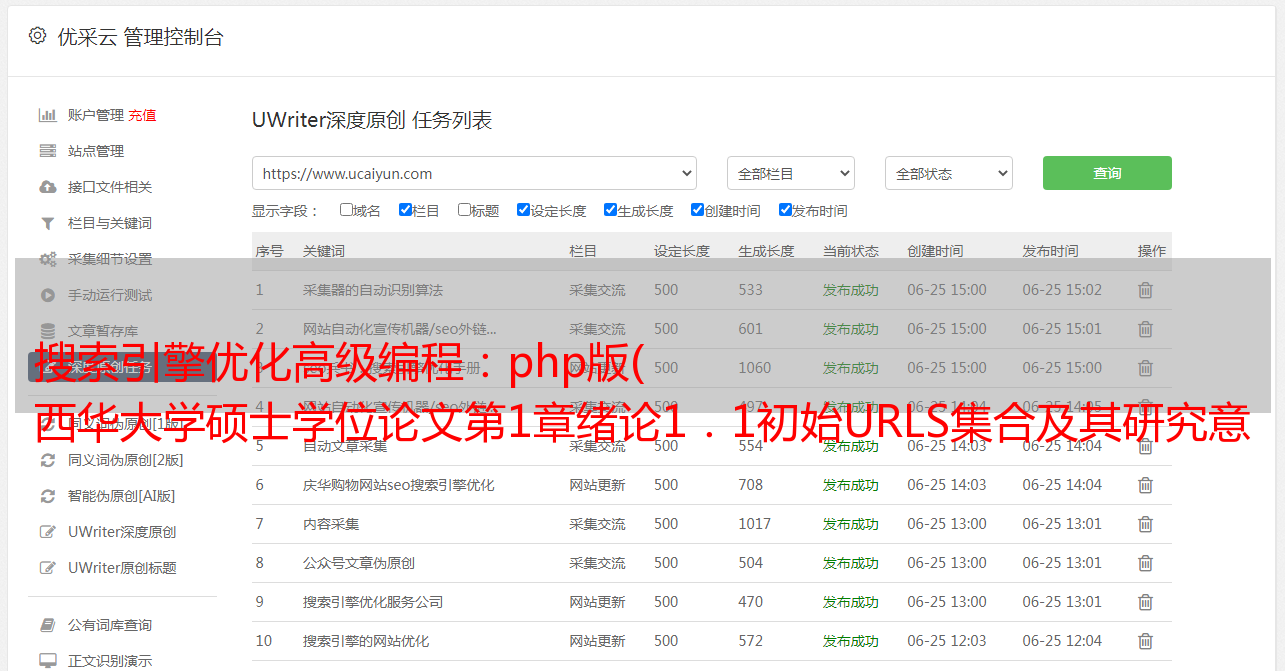Open UWriter原创标题 sidebar link
1285x671 pixels.
click(122, 568)
